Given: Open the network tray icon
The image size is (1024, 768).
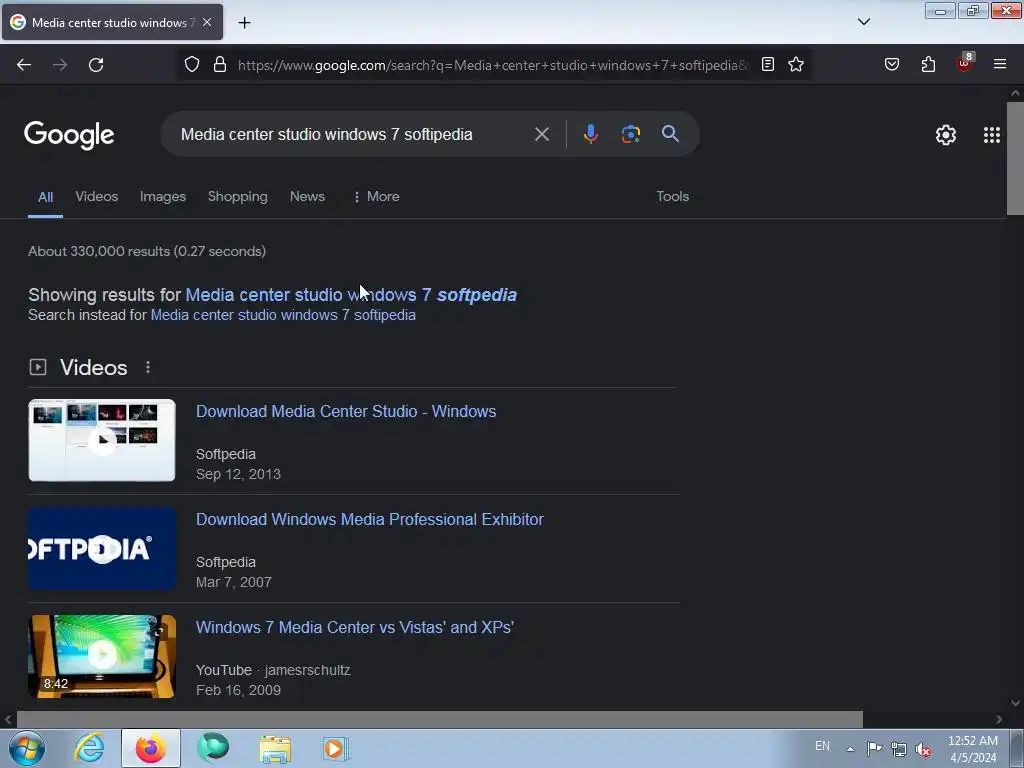Looking at the screenshot, I should pyautogui.click(x=899, y=749).
